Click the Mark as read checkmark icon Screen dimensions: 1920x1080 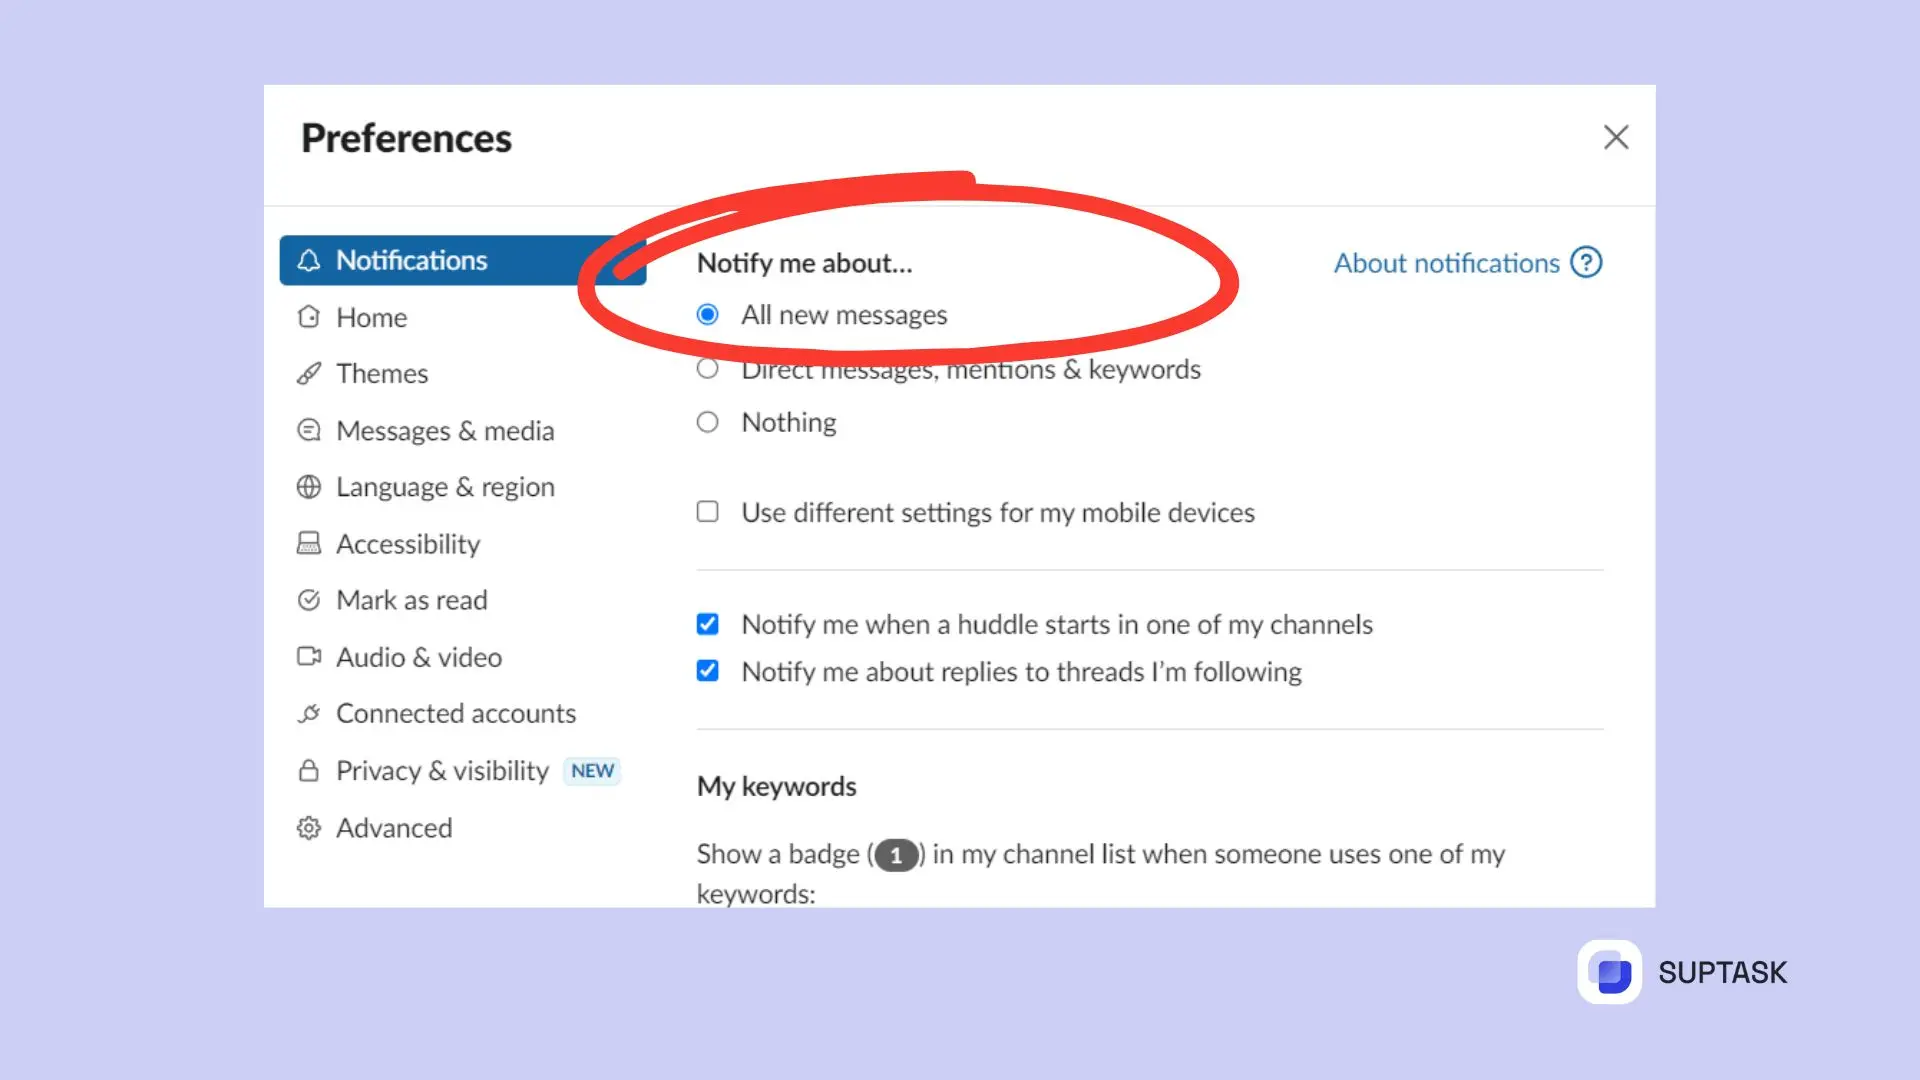(309, 600)
